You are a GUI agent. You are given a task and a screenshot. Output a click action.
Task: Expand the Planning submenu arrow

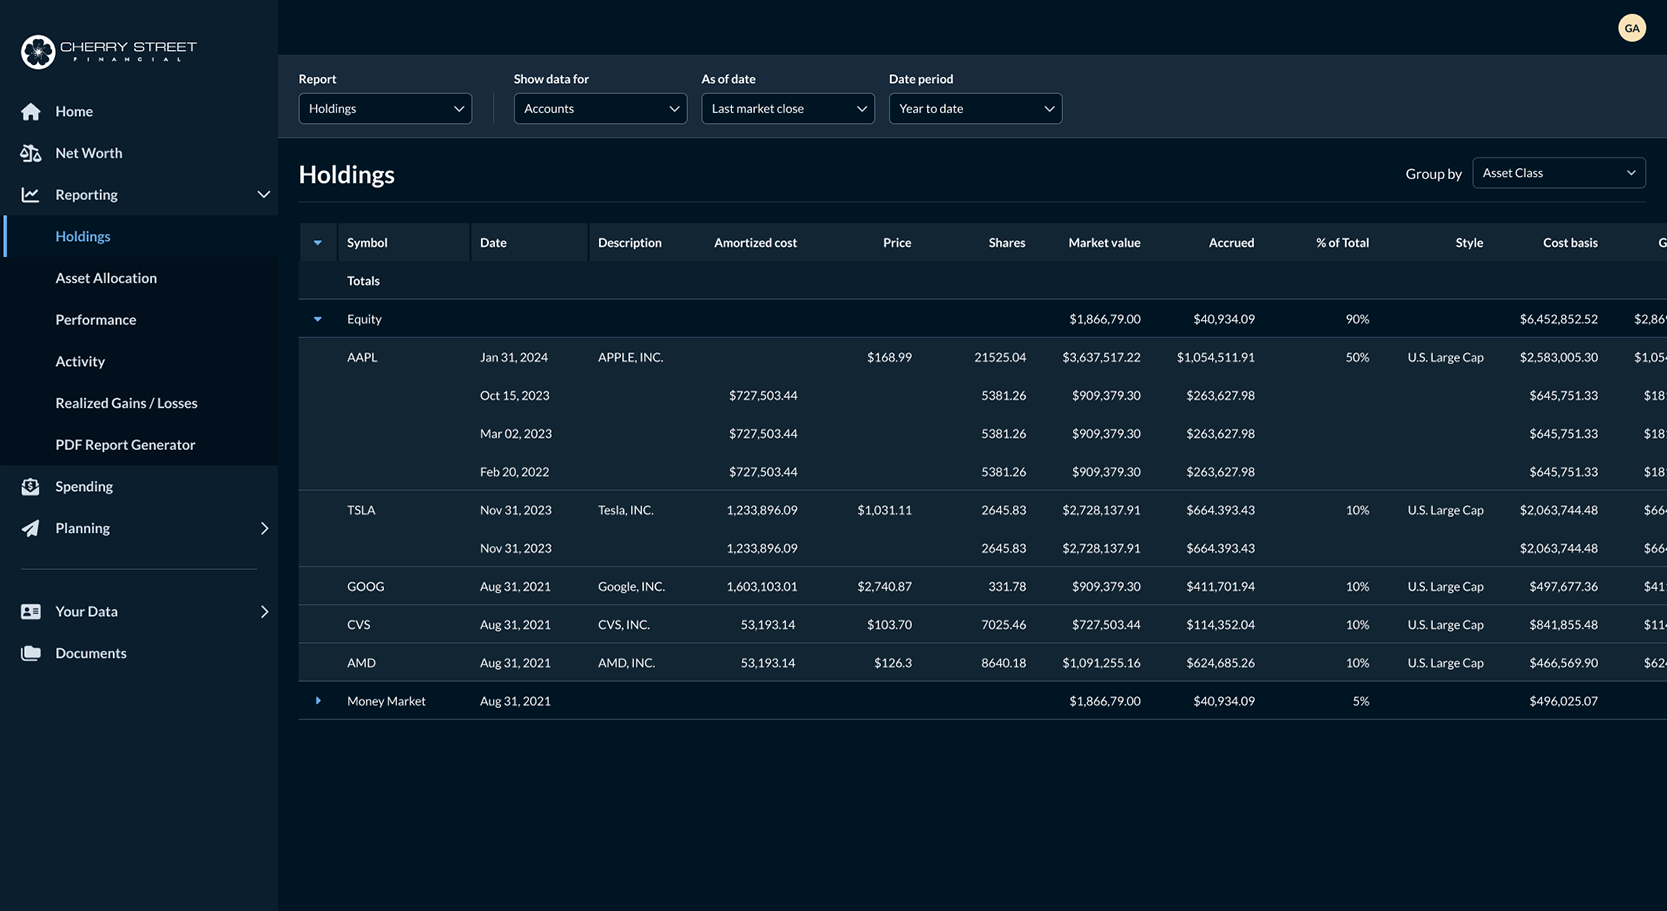click(264, 528)
